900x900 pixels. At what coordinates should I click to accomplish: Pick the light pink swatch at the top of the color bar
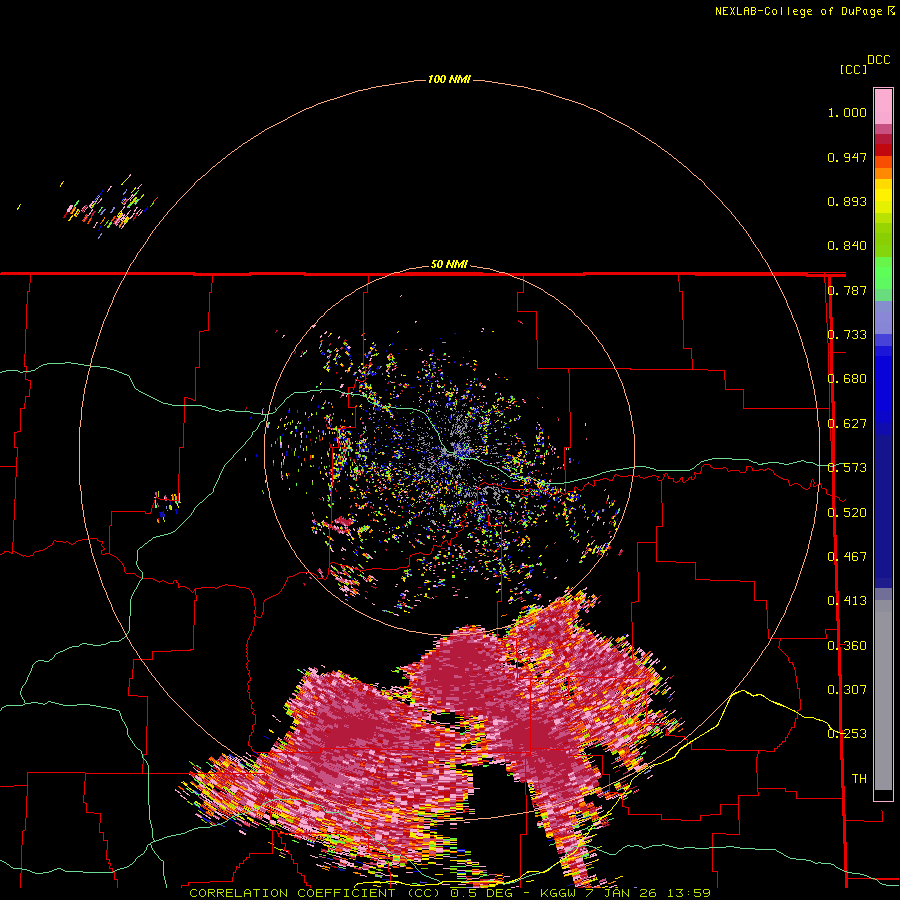click(883, 106)
